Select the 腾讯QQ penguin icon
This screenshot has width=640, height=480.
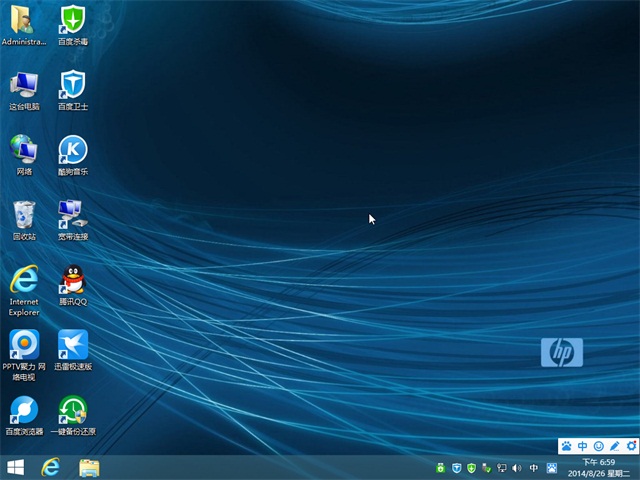tap(73, 279)
